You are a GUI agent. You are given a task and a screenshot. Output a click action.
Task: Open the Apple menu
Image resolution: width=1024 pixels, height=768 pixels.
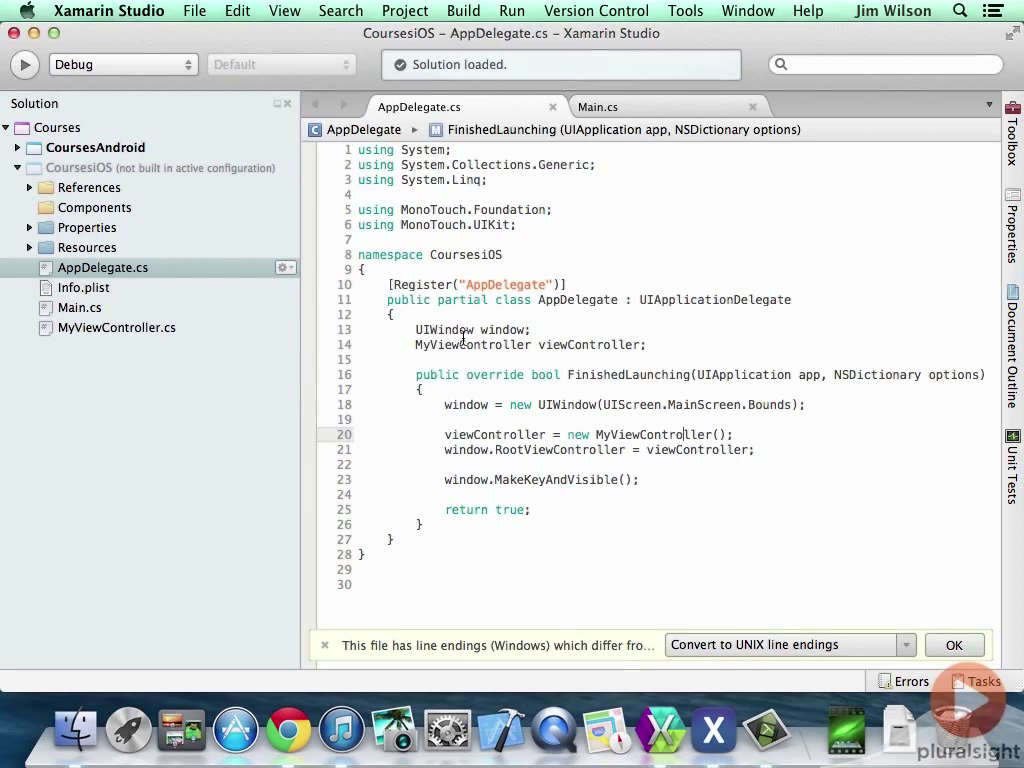[27, 10]
